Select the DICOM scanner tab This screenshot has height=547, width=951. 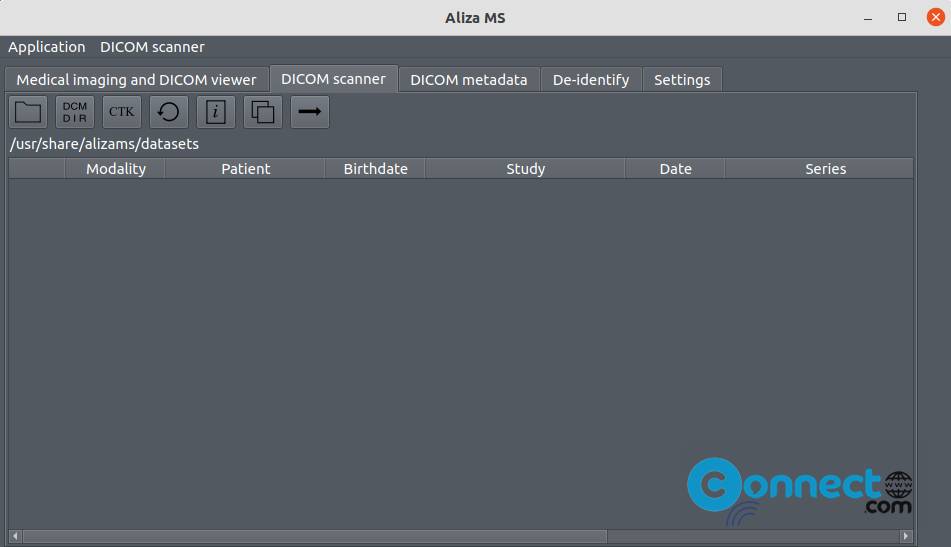[333, 79]
